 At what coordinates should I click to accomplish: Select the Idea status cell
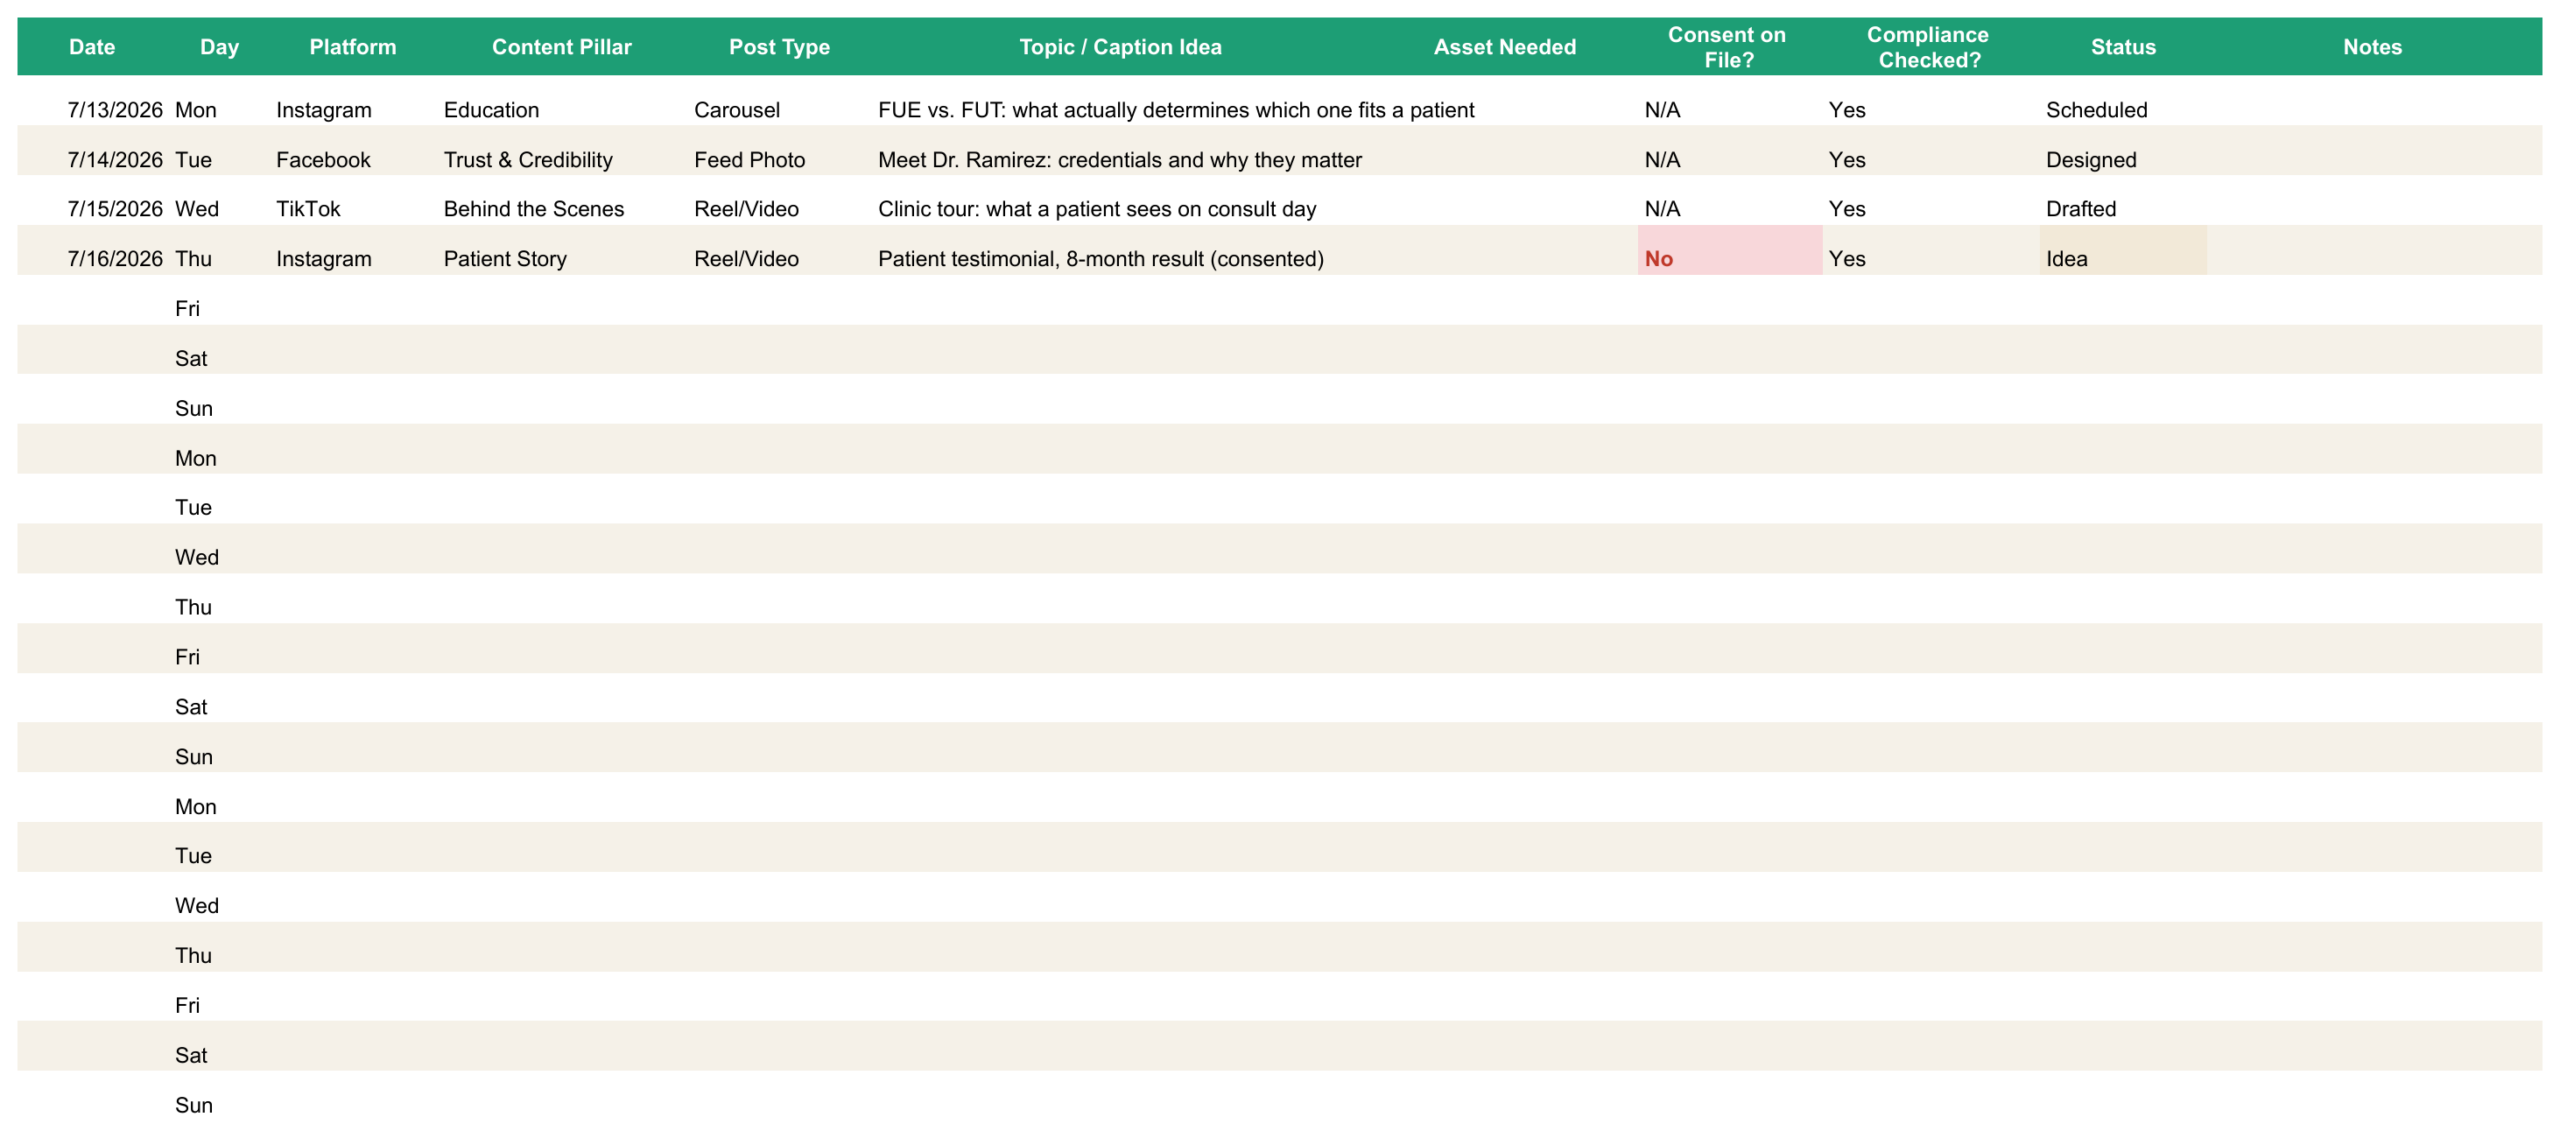[2123, 251]
